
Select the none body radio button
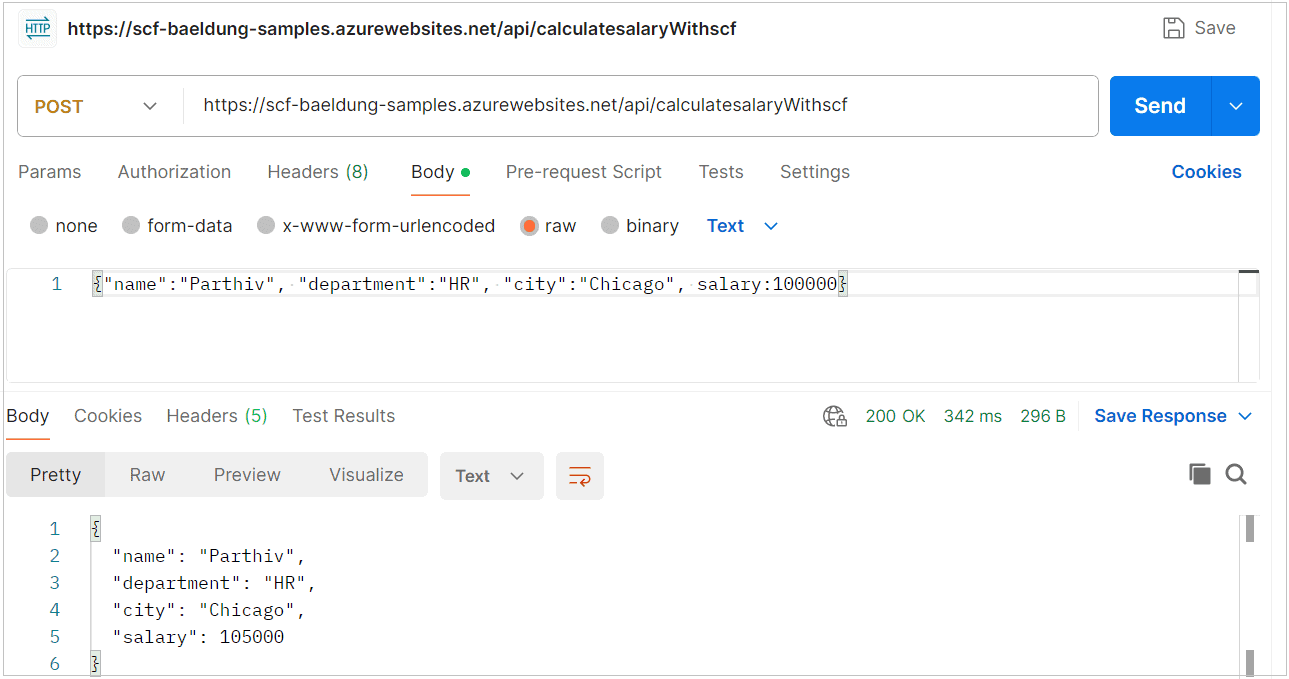pos(39,226)
